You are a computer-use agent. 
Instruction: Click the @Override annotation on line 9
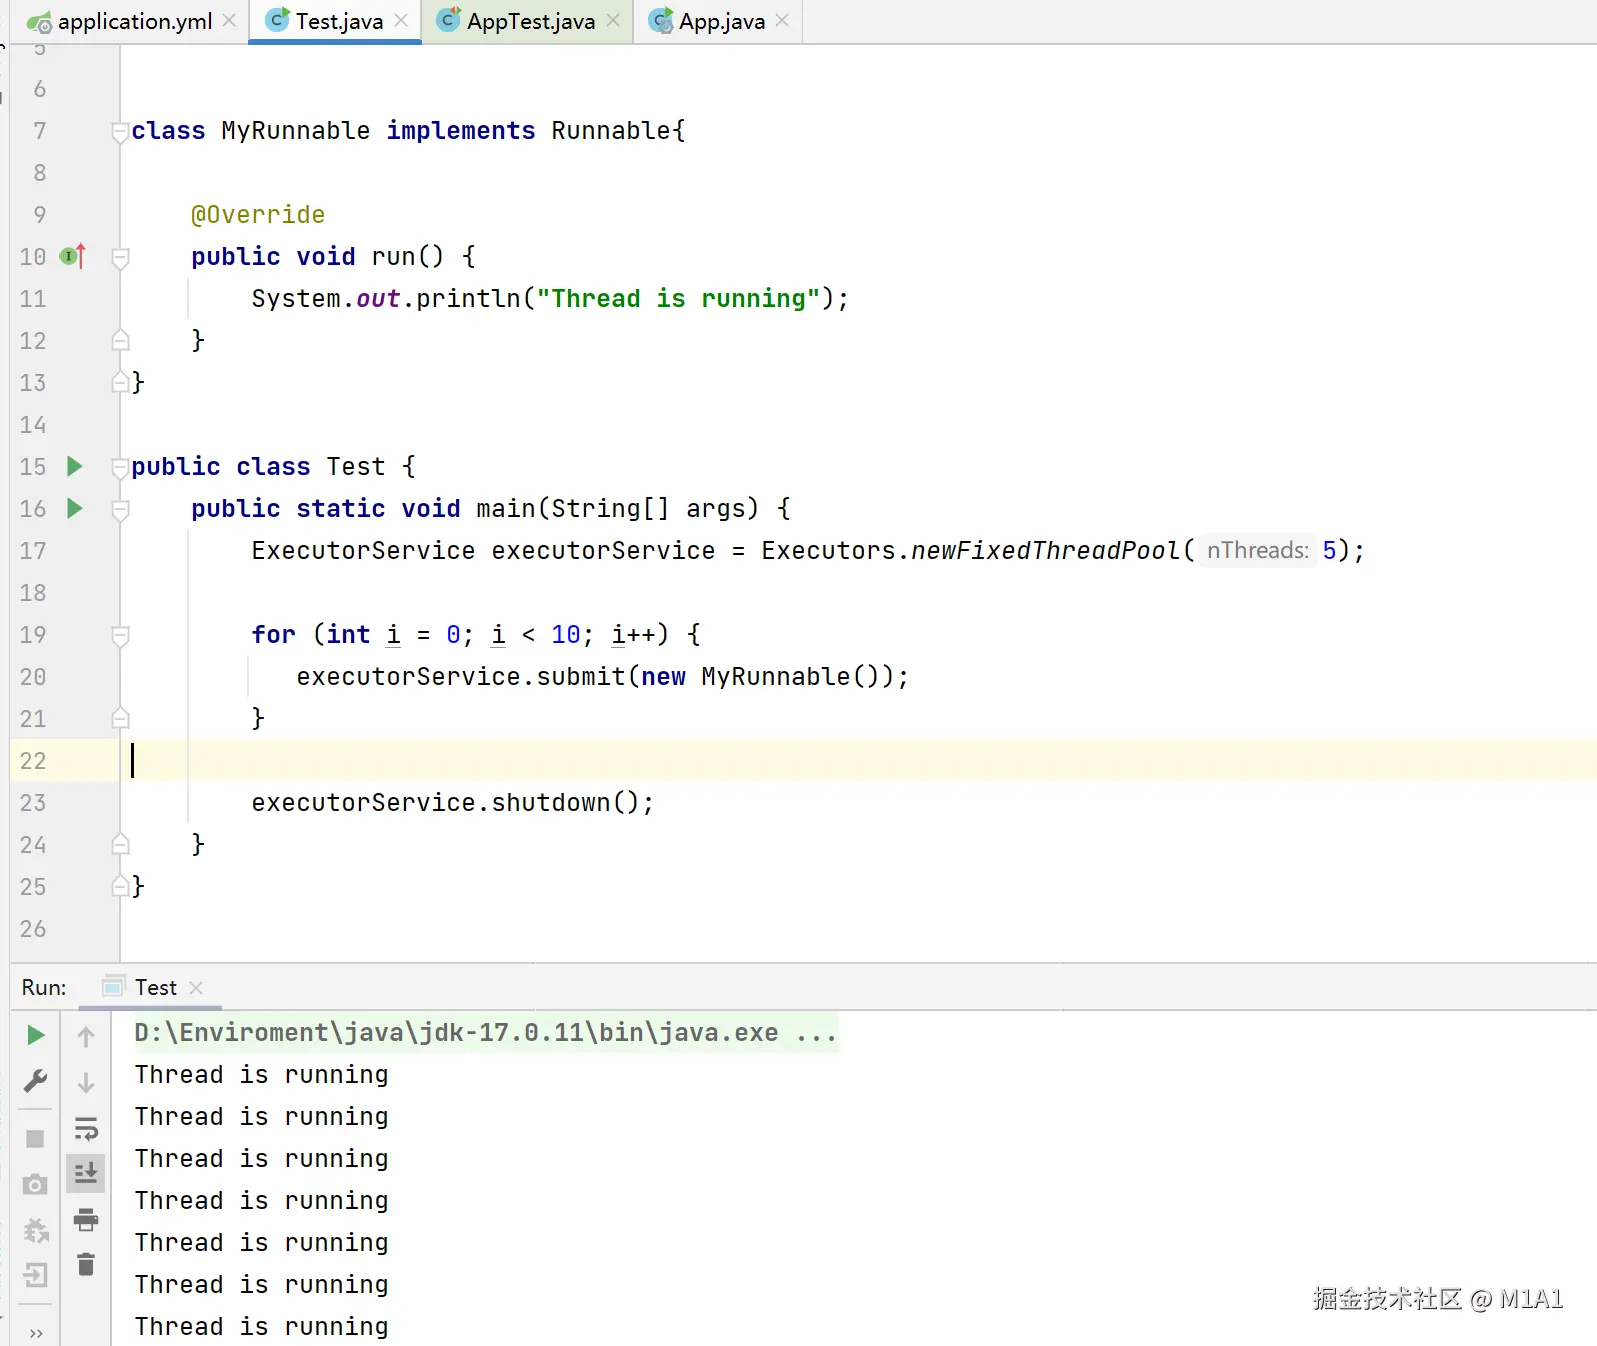[258, 215]
